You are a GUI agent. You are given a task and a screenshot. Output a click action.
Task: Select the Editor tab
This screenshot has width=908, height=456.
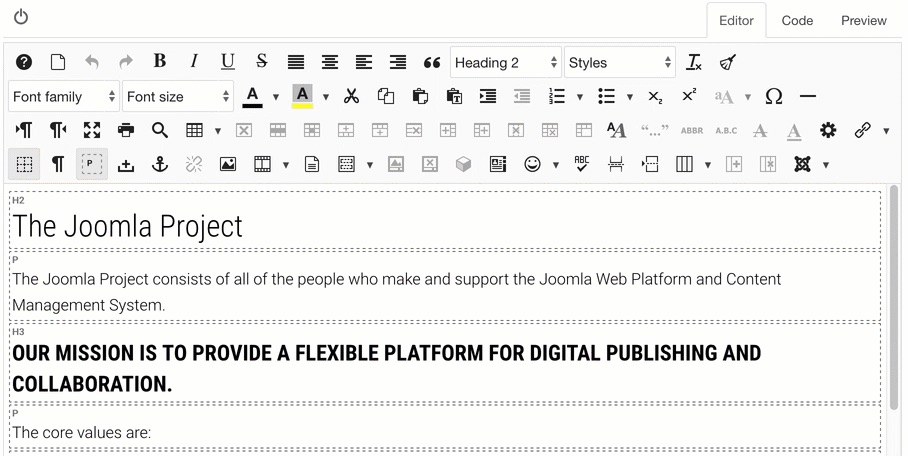click(x=736, y=20)
